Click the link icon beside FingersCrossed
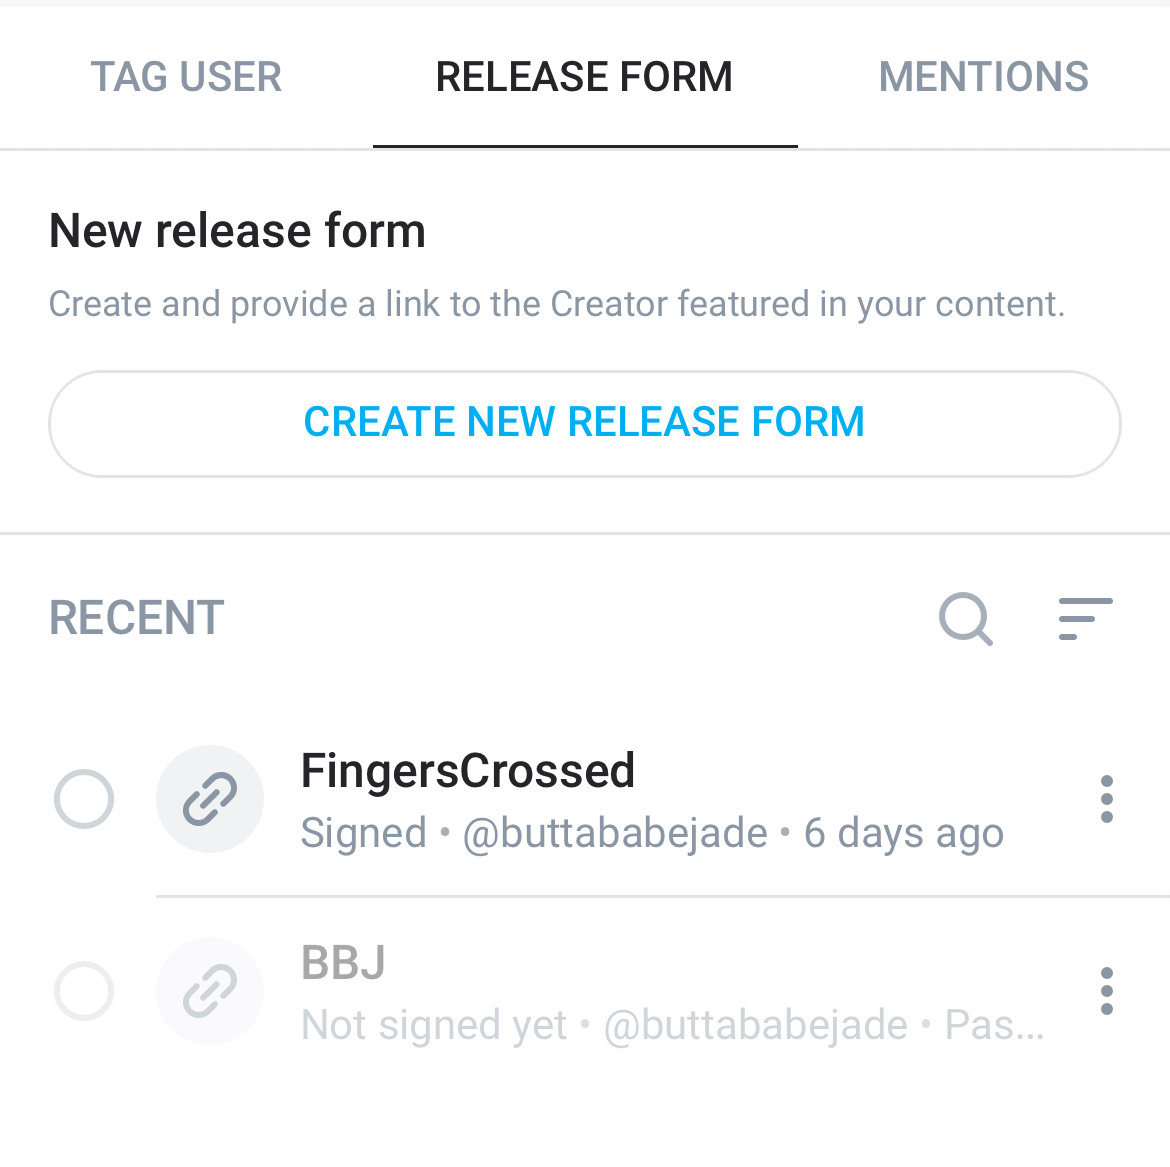 click(x=210, y=799)
